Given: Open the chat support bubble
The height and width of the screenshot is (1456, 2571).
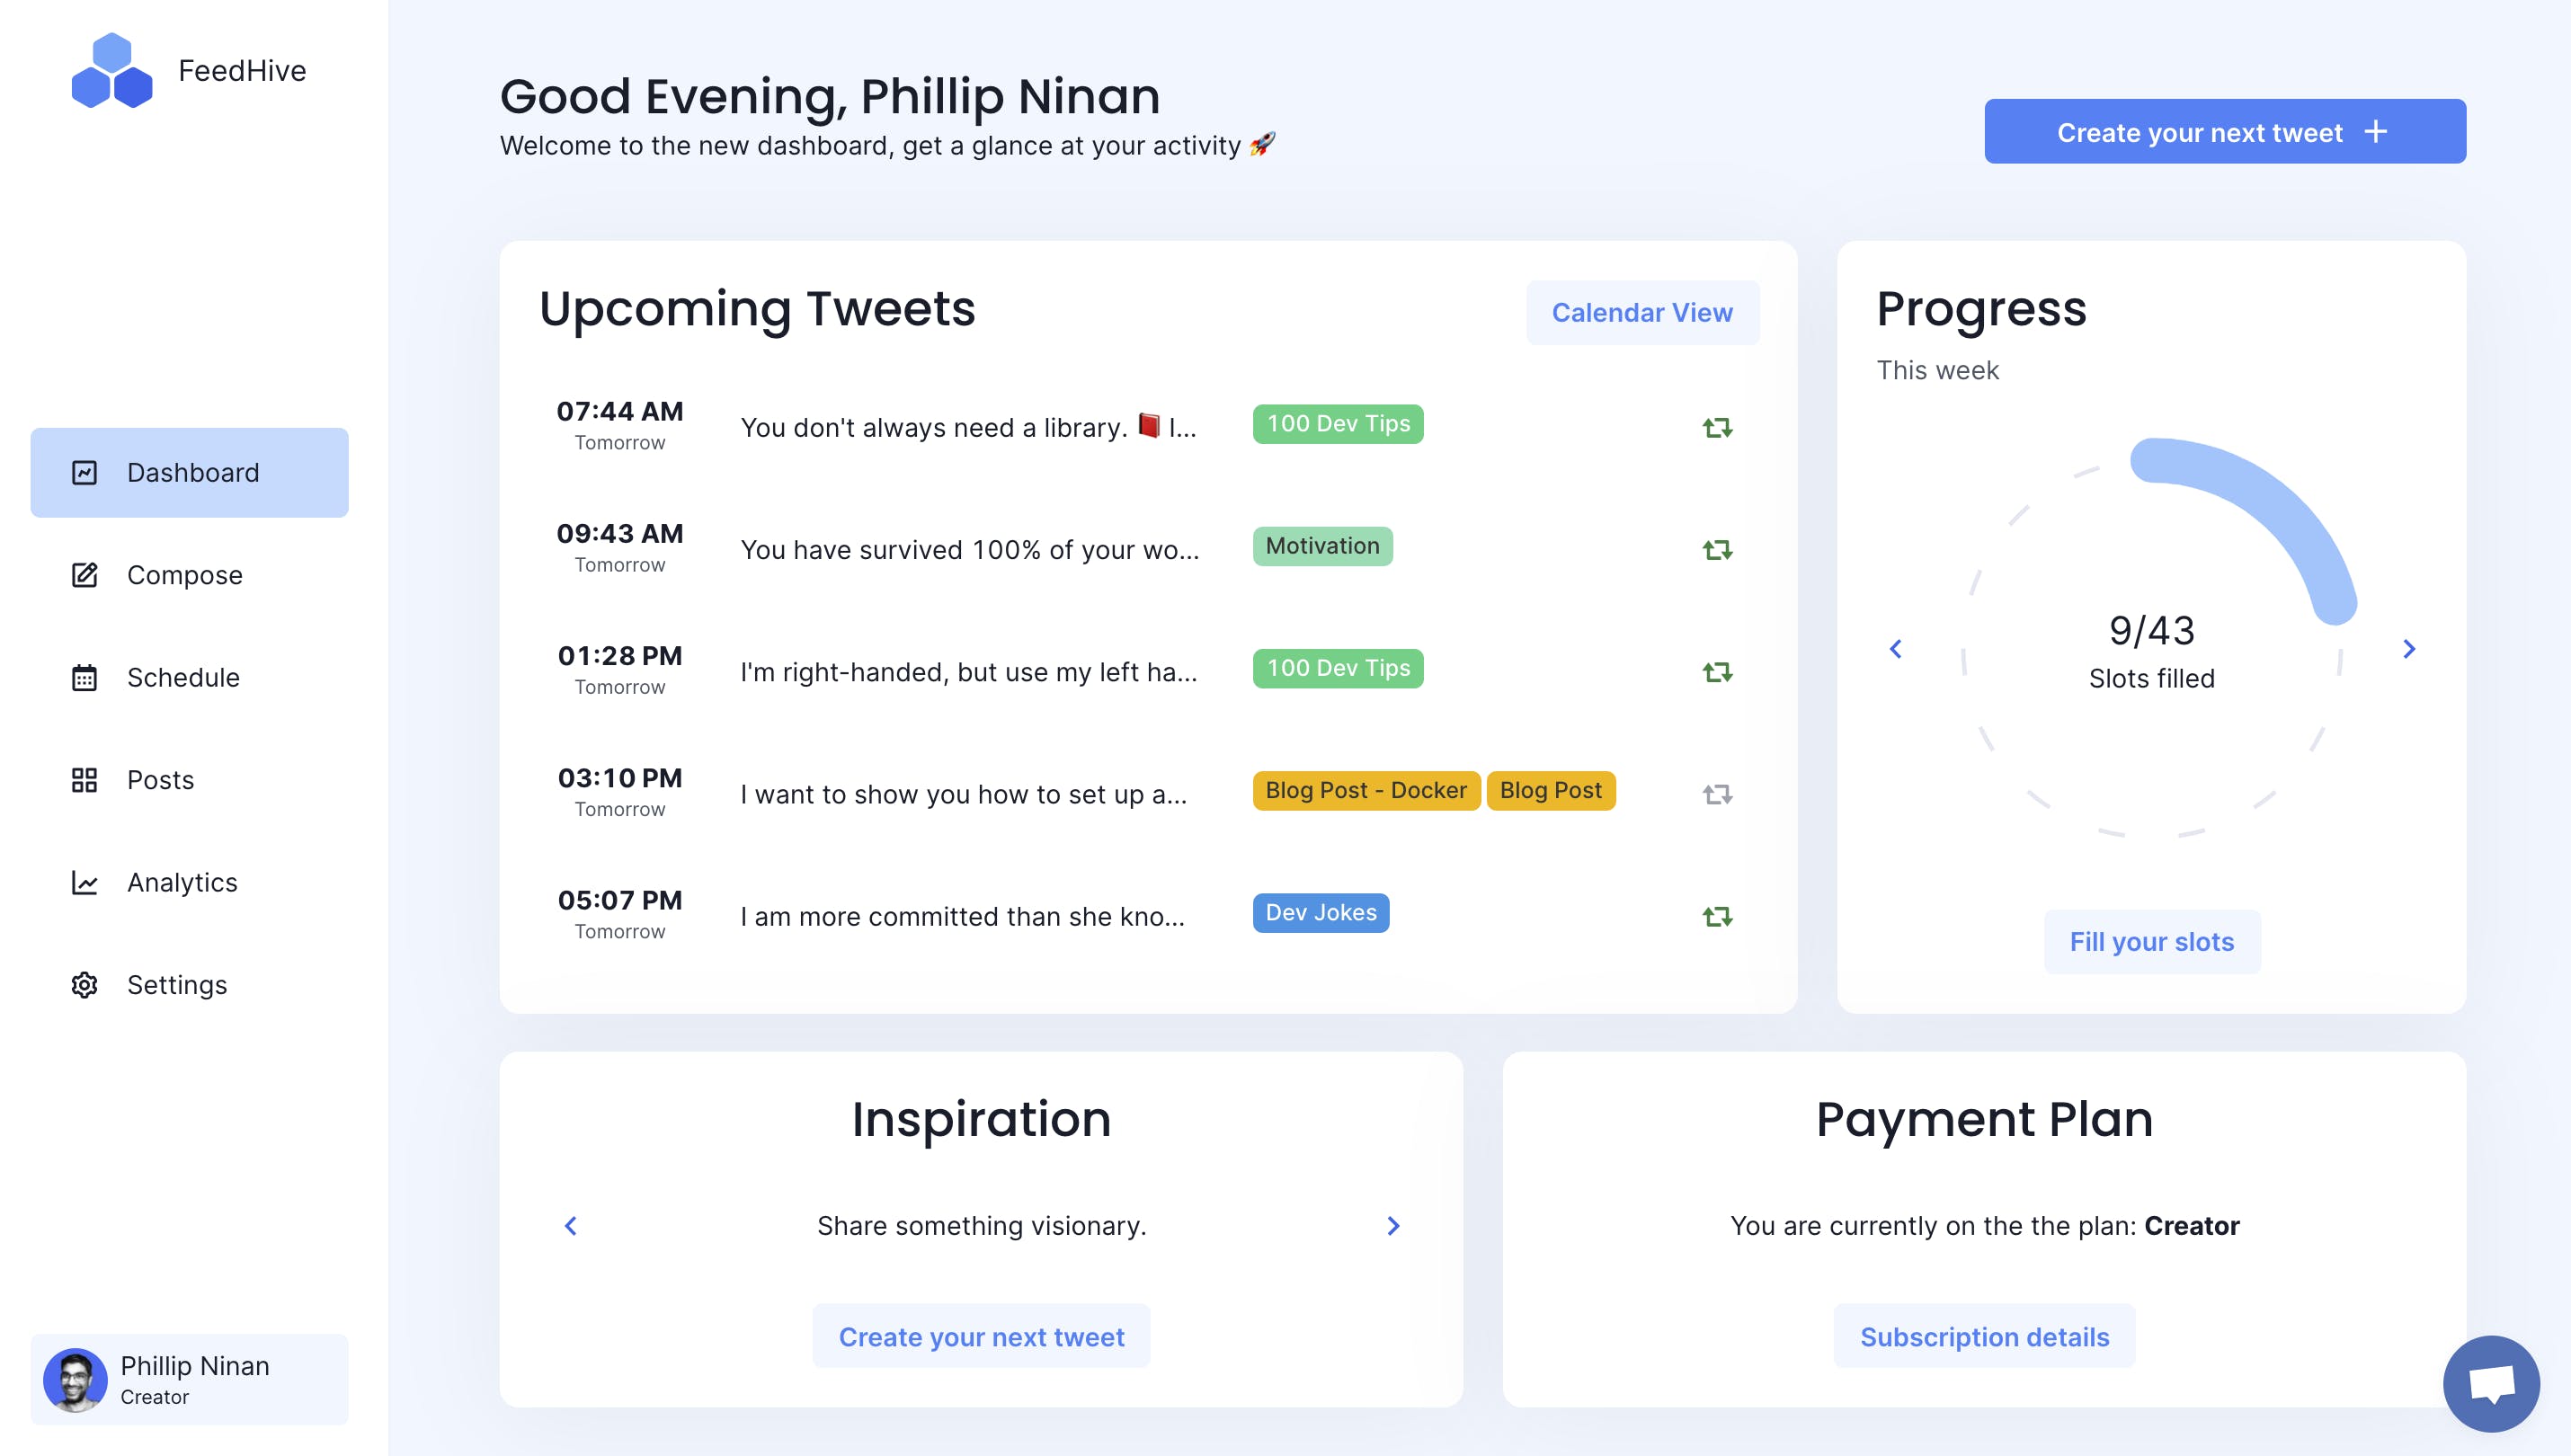Looking at the screenshot, I should click(2491, 1384).
